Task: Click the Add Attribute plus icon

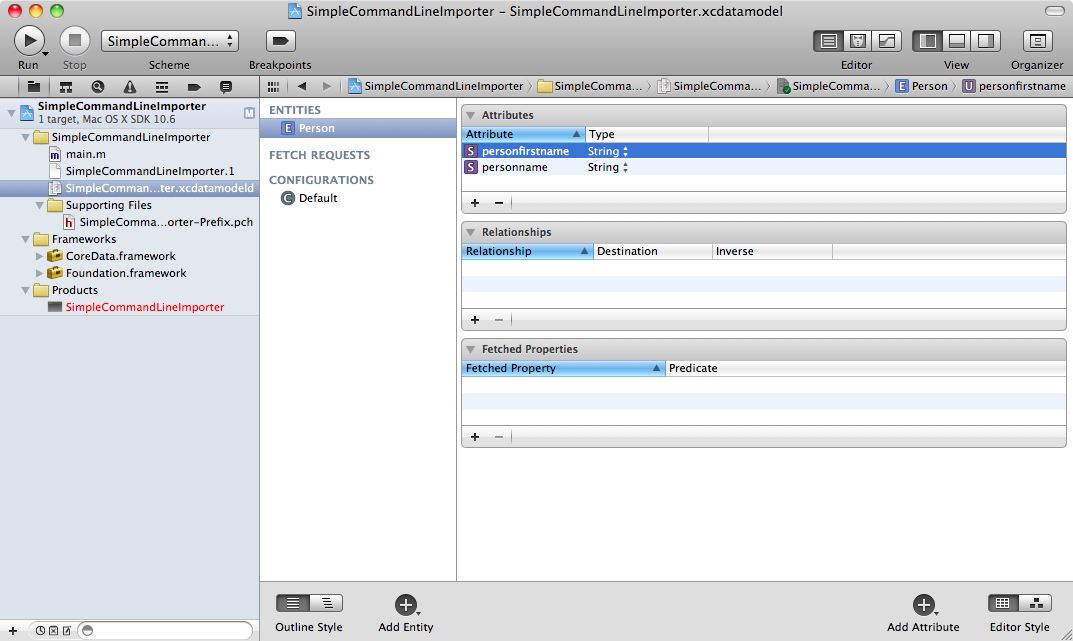Action: pos(923,604)
